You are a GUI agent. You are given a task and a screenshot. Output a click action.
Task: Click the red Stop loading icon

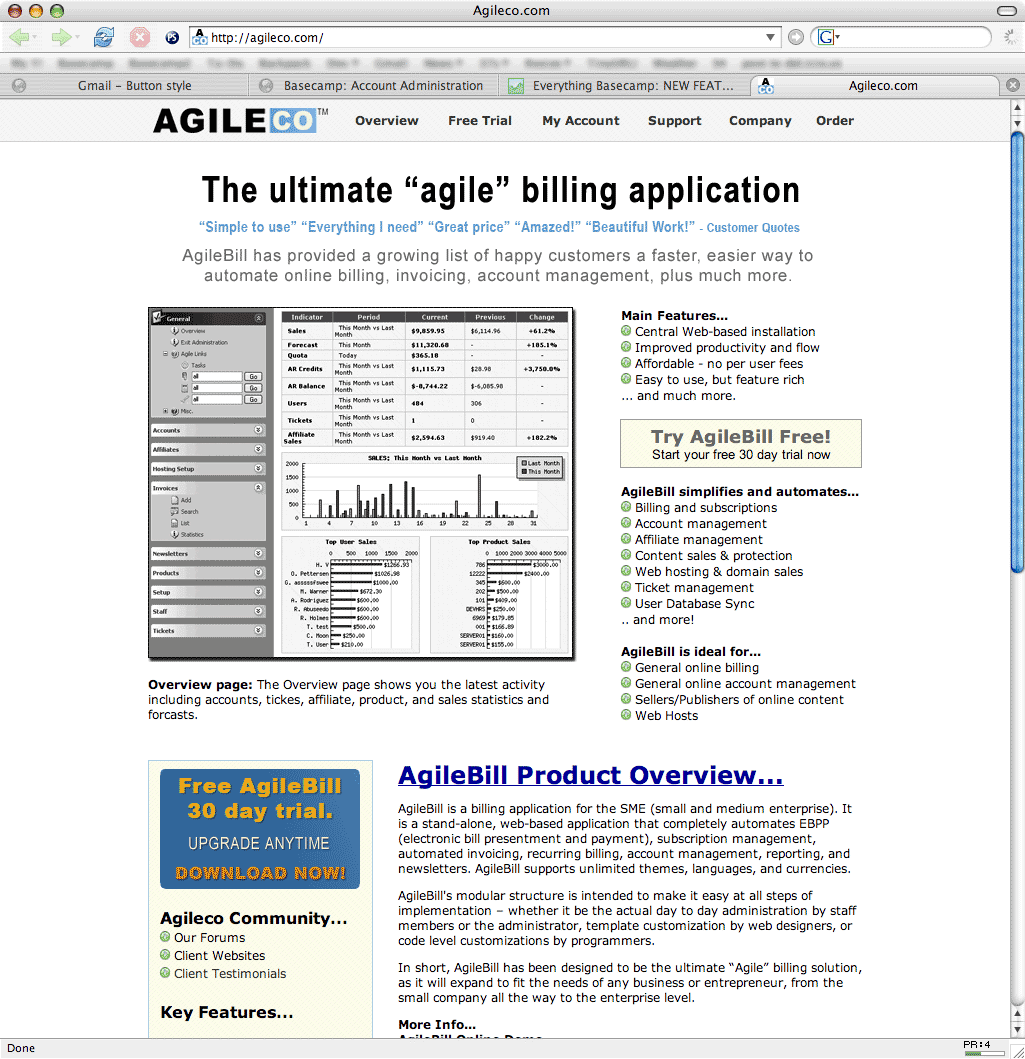(140, 37)
